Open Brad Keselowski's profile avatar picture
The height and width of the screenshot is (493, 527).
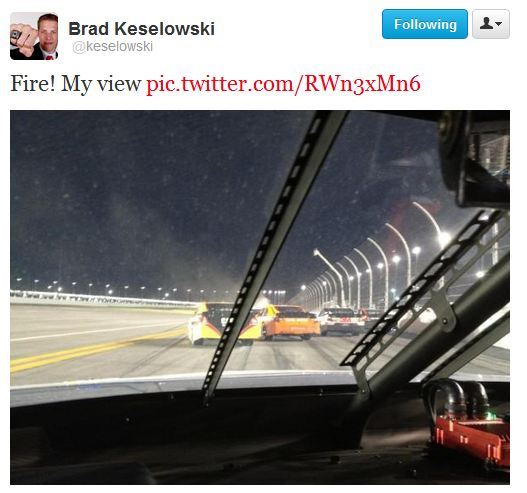pyautogui.click(x=34, y=36)
